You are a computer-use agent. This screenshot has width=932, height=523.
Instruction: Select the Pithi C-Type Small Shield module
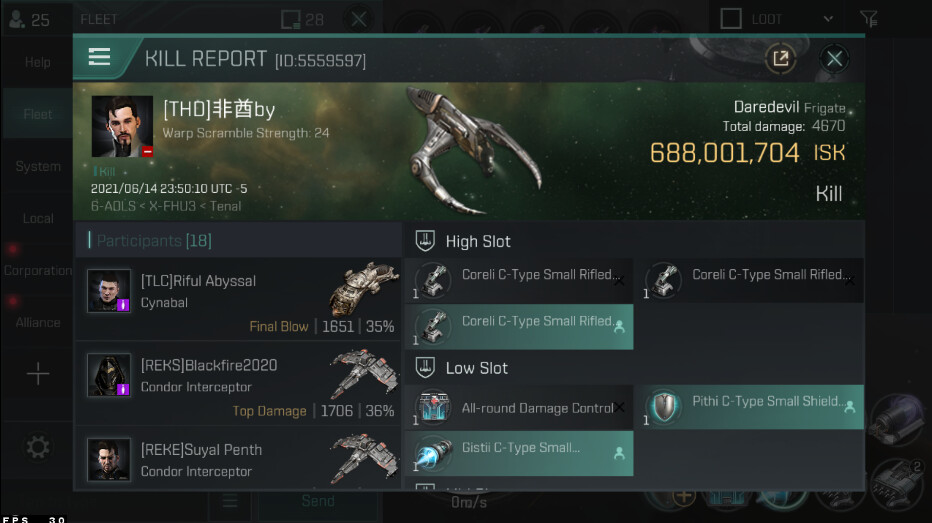(x=753, y=407)
